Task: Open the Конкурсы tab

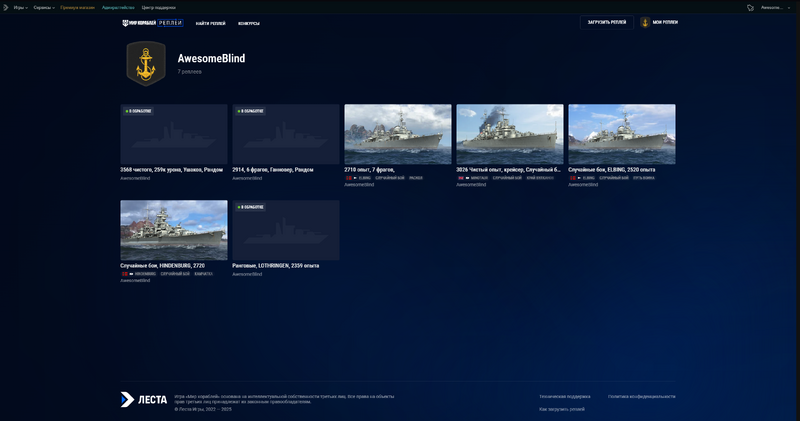Action: tap(248, 23)
